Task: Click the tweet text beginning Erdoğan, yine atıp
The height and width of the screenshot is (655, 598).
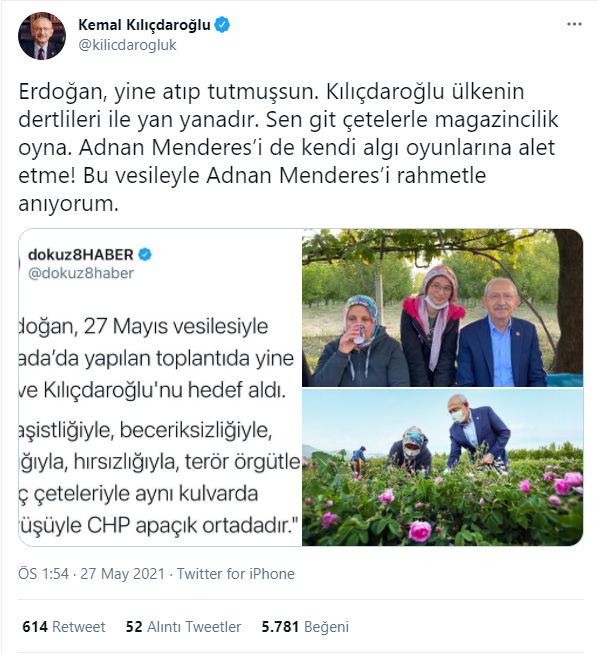Action: (x=288, y=147)
